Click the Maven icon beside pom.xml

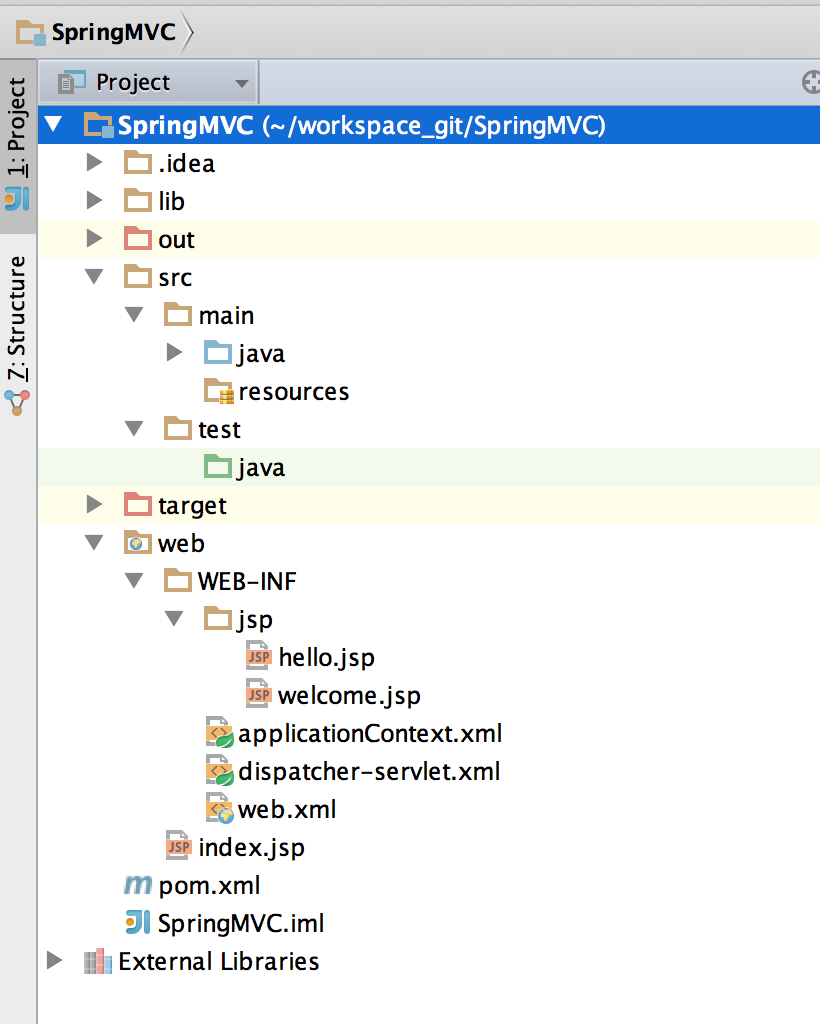[x=136, y=885]
